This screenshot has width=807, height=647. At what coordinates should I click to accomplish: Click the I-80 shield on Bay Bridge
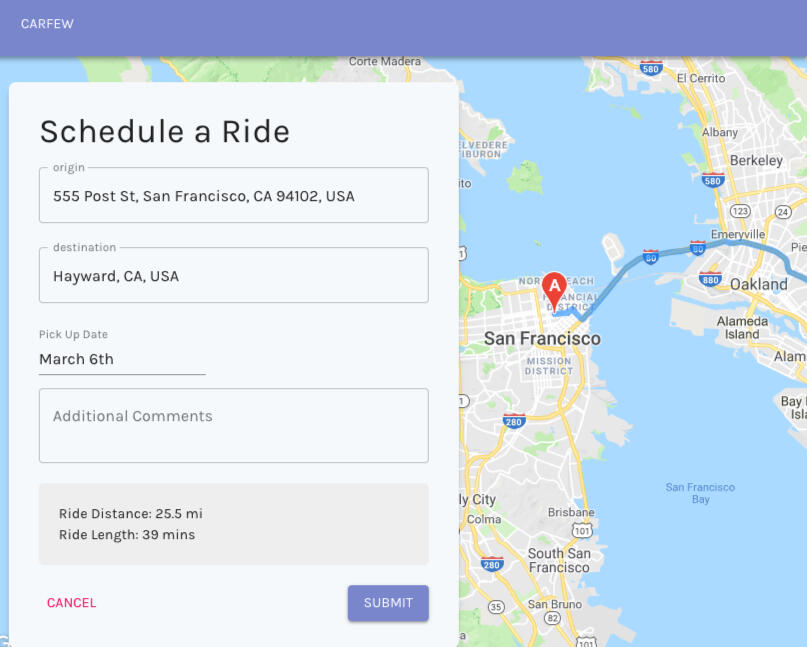click(x=651, y=256)
